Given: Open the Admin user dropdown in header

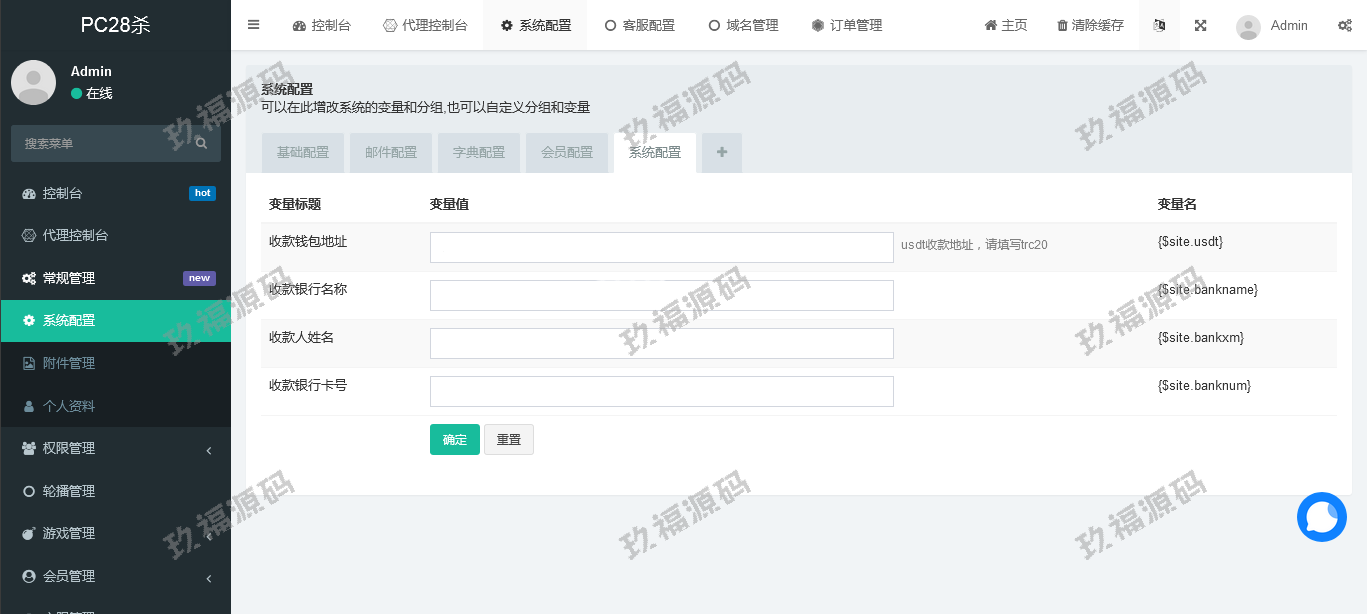Looking at the screenshot, I should 1272,25.
